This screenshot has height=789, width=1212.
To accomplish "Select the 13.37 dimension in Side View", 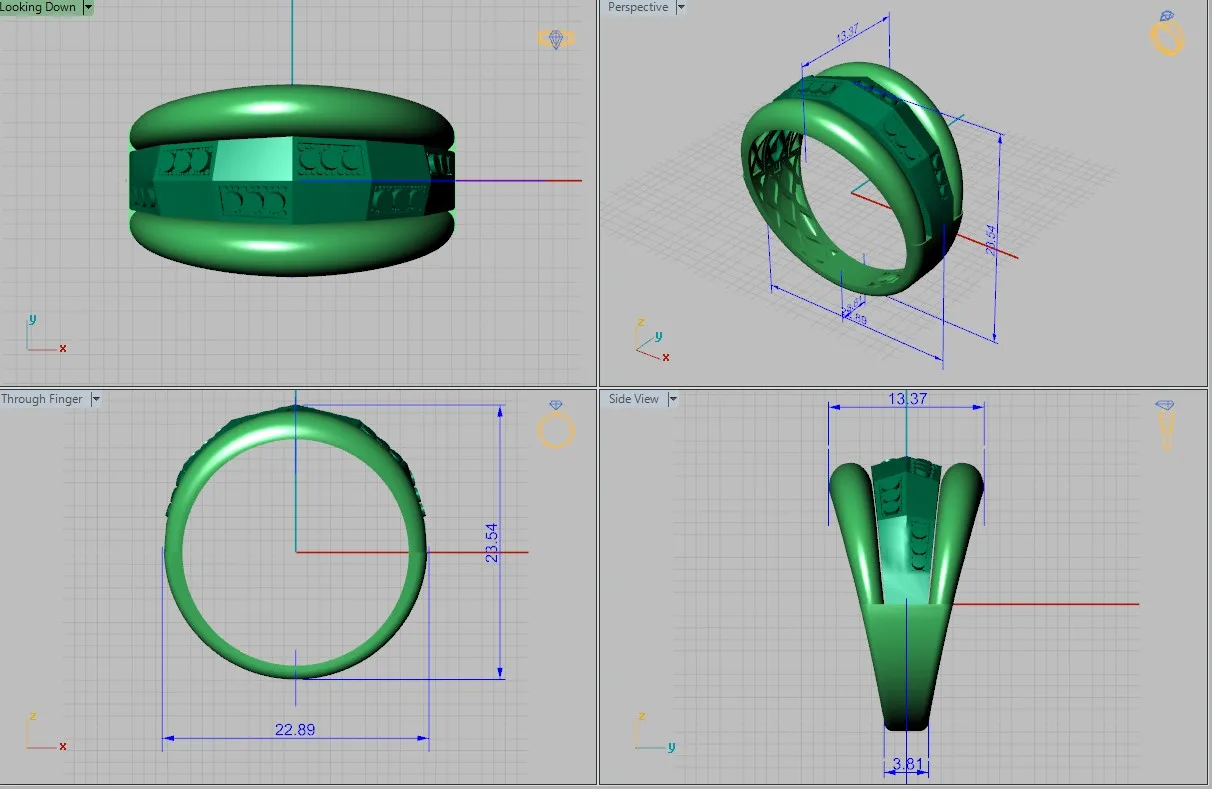I will [x=907, y=398].
